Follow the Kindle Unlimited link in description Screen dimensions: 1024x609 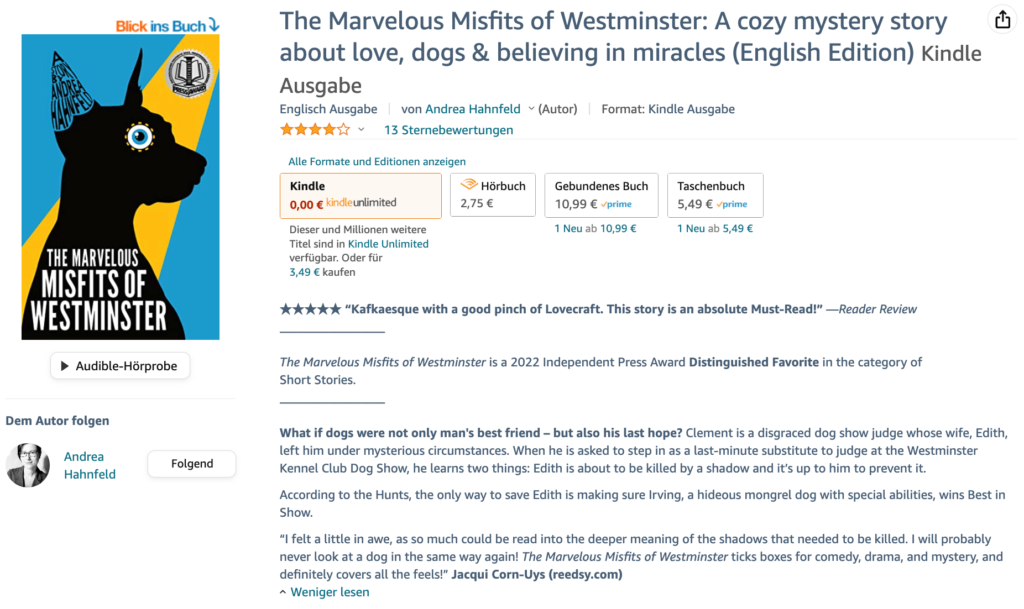[388, 244]
